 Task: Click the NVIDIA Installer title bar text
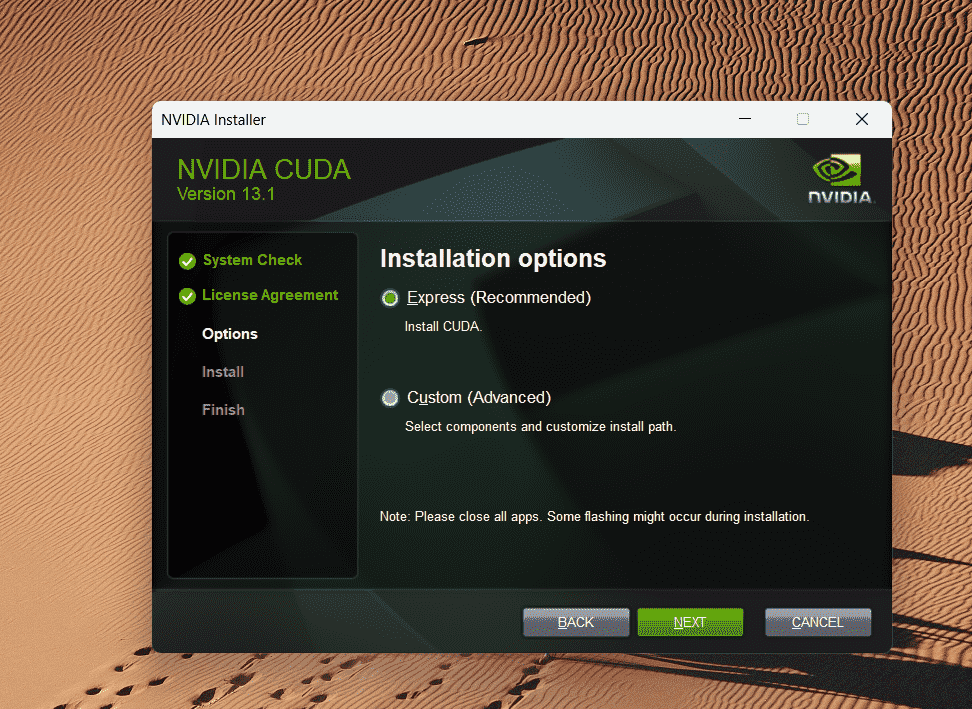213,120
